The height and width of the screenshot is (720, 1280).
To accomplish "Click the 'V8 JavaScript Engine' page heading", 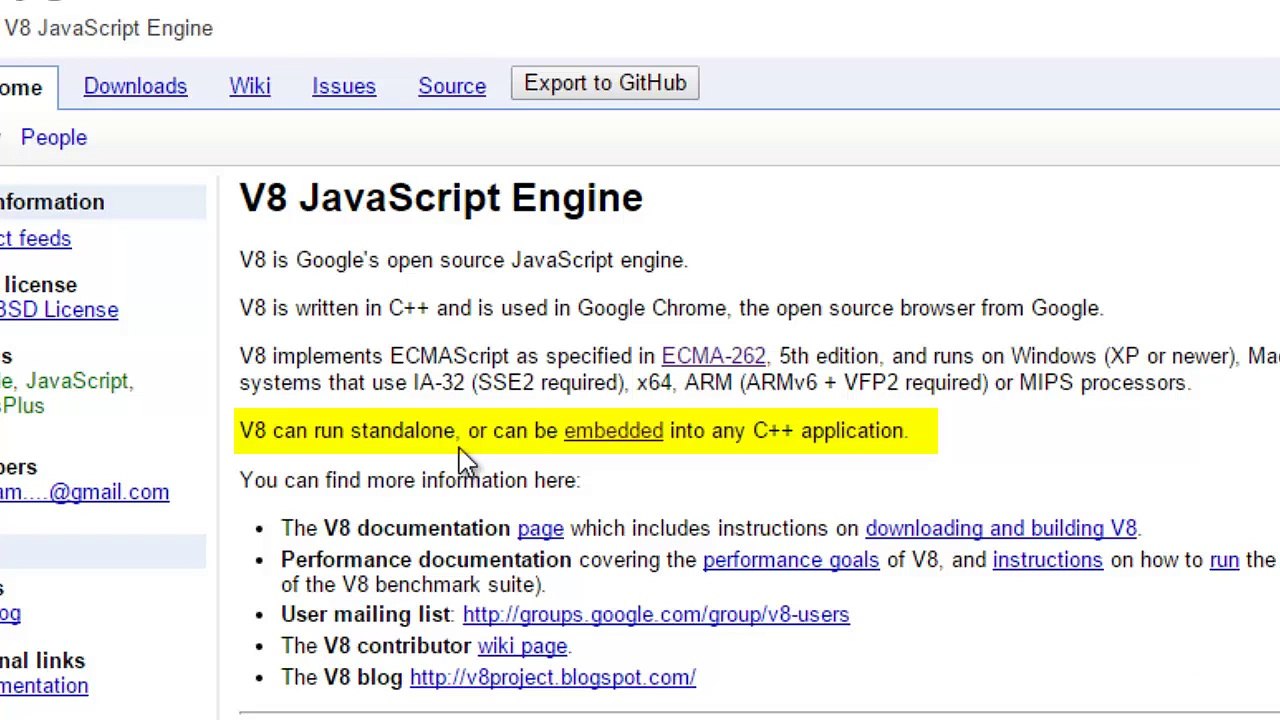I will [441, 198].
